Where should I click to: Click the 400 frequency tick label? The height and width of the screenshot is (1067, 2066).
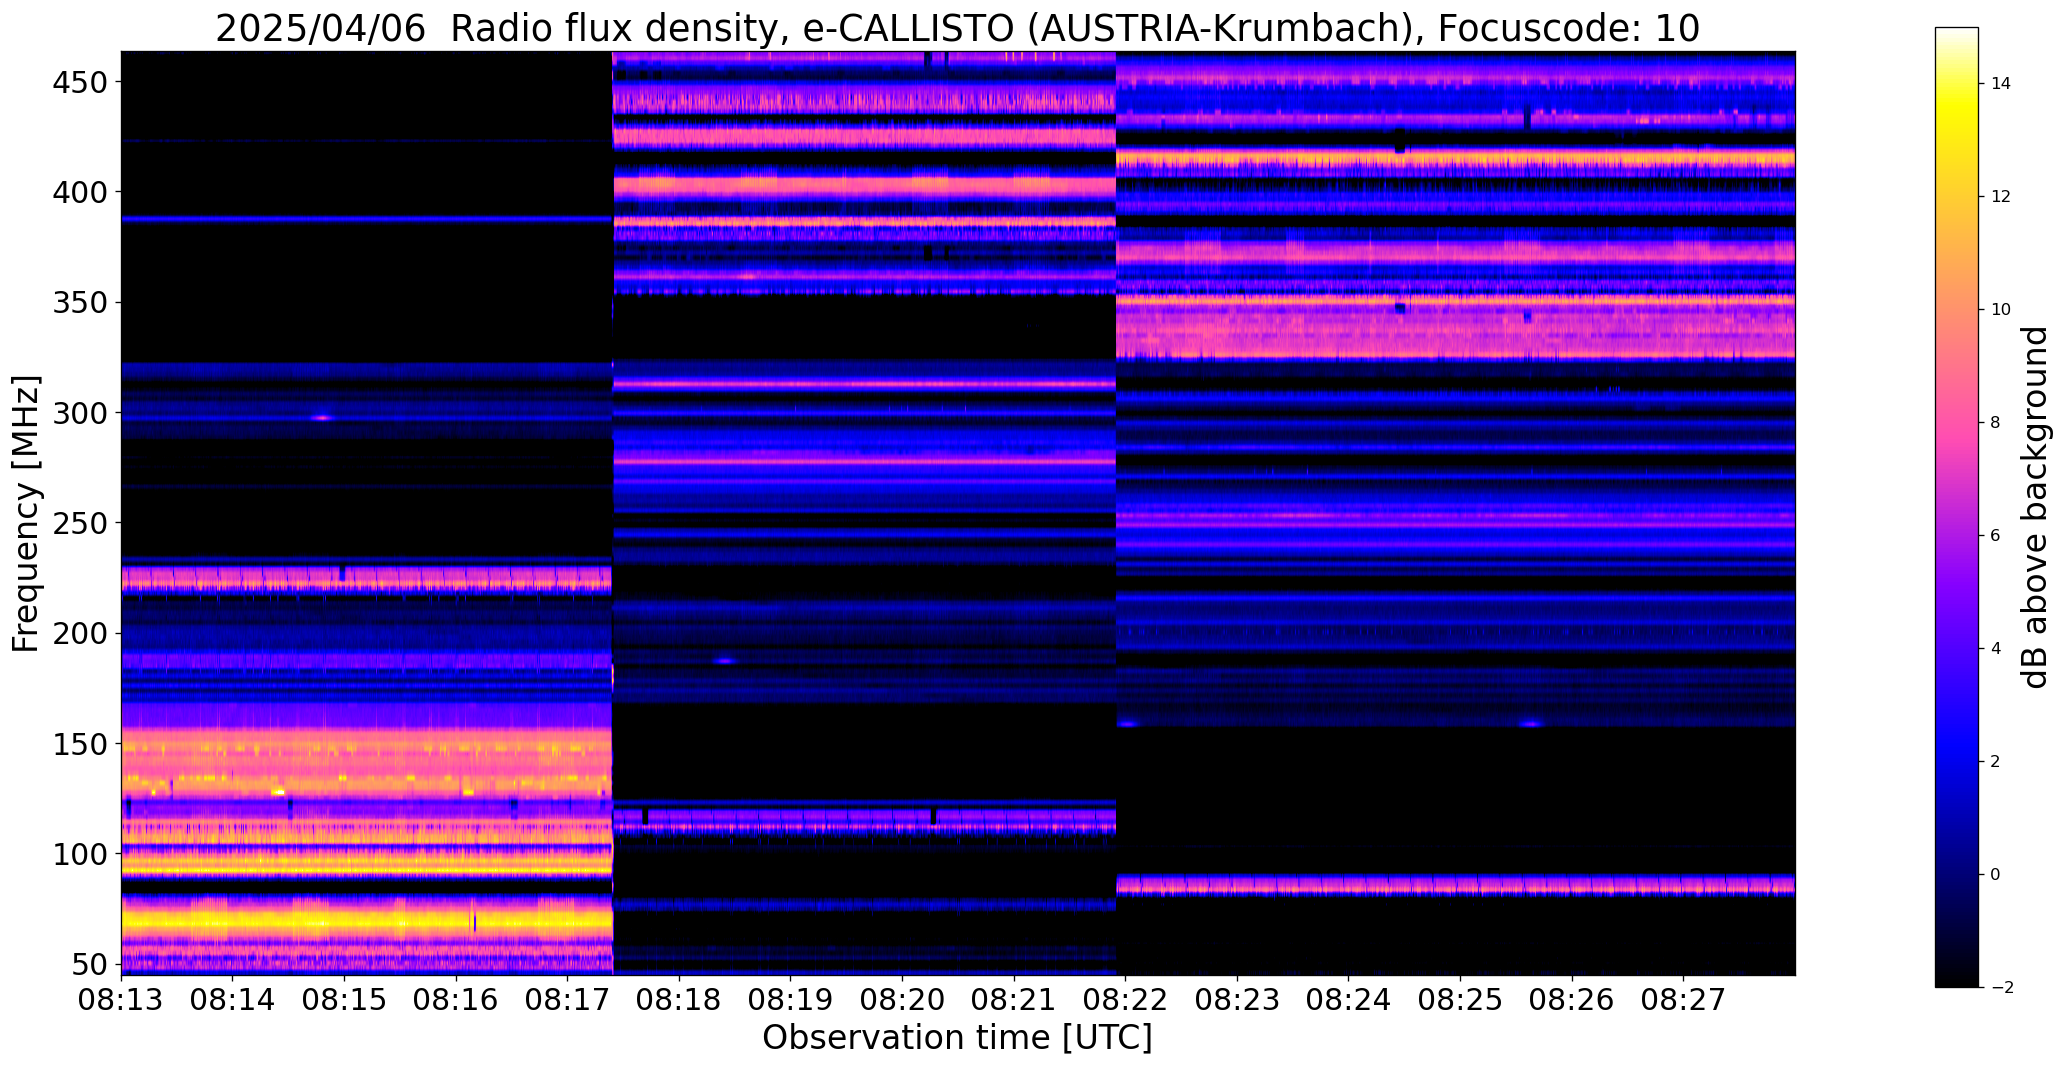pos(79,192)
